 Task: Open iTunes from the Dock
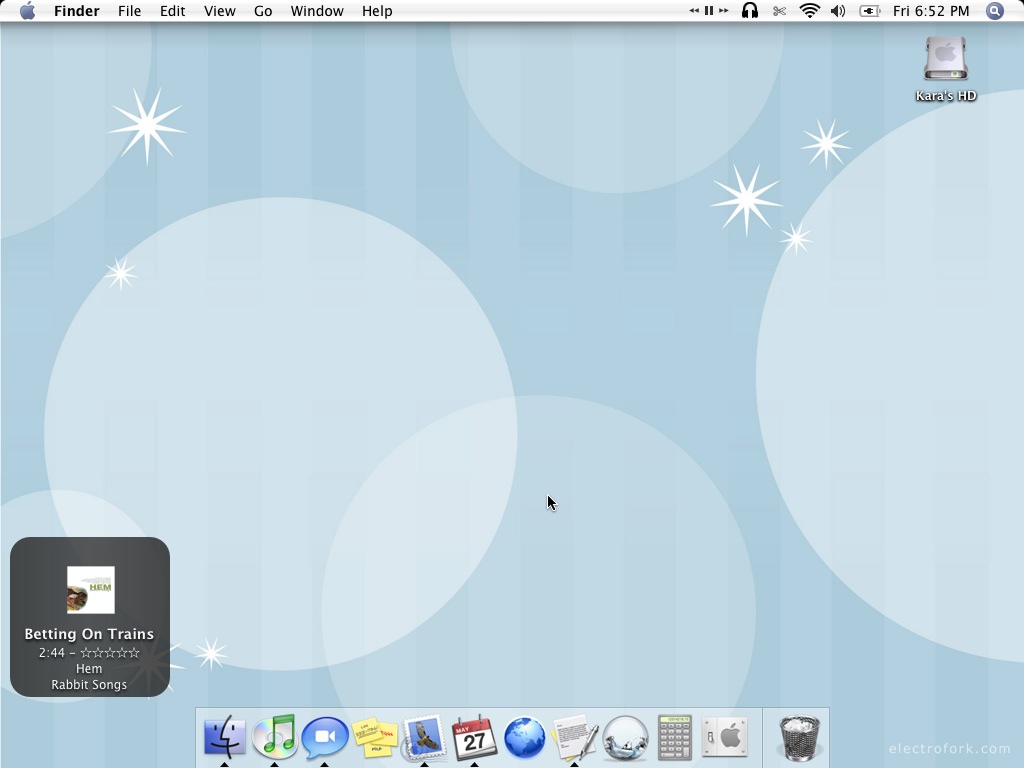click(x=275, y=737)
